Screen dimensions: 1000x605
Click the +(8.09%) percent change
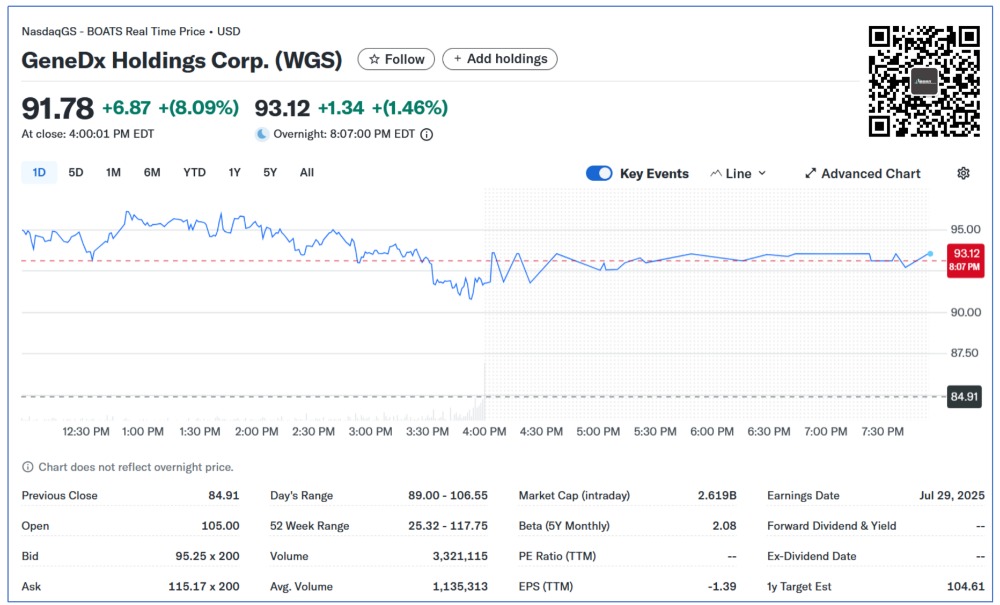tap(198, 108)
